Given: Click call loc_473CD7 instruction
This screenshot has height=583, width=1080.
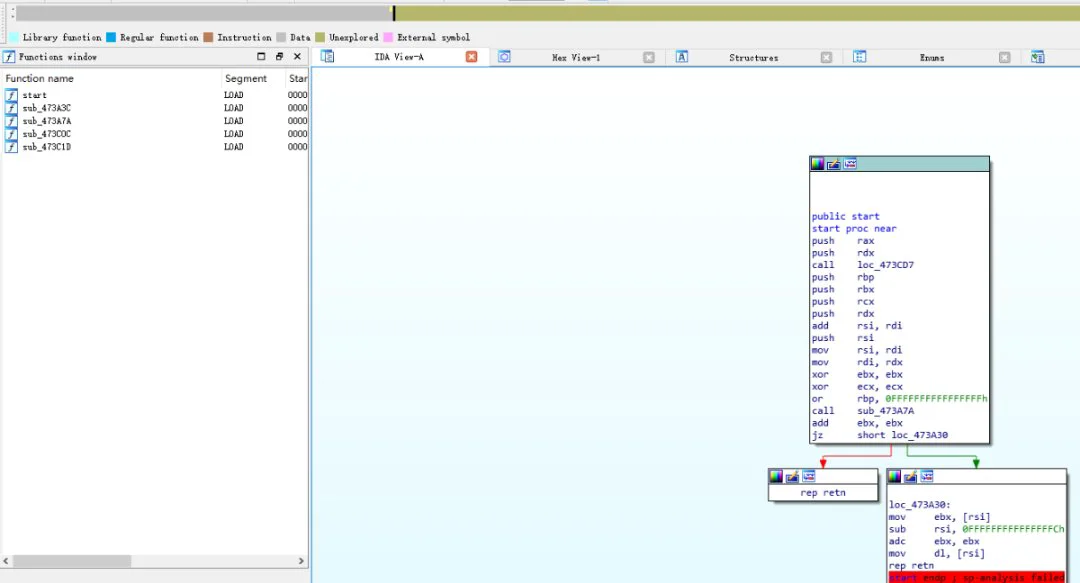Looking at the screenshot, I should click(x=863, y=265).
